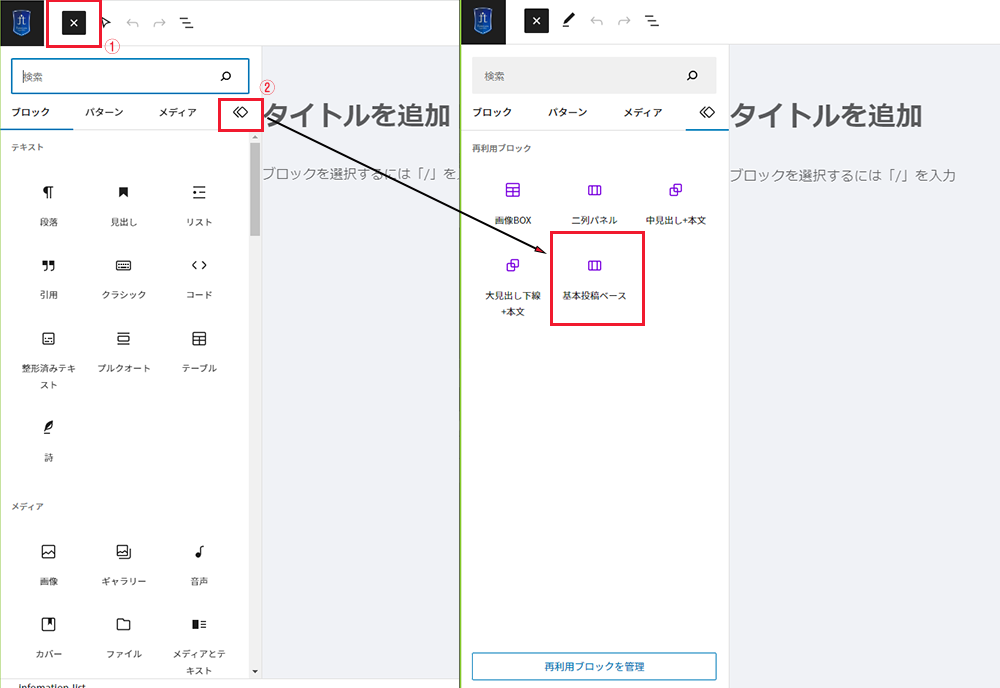Switch to ブロック tab in right inserter
1000x688 pixels.
click(492, 112)
